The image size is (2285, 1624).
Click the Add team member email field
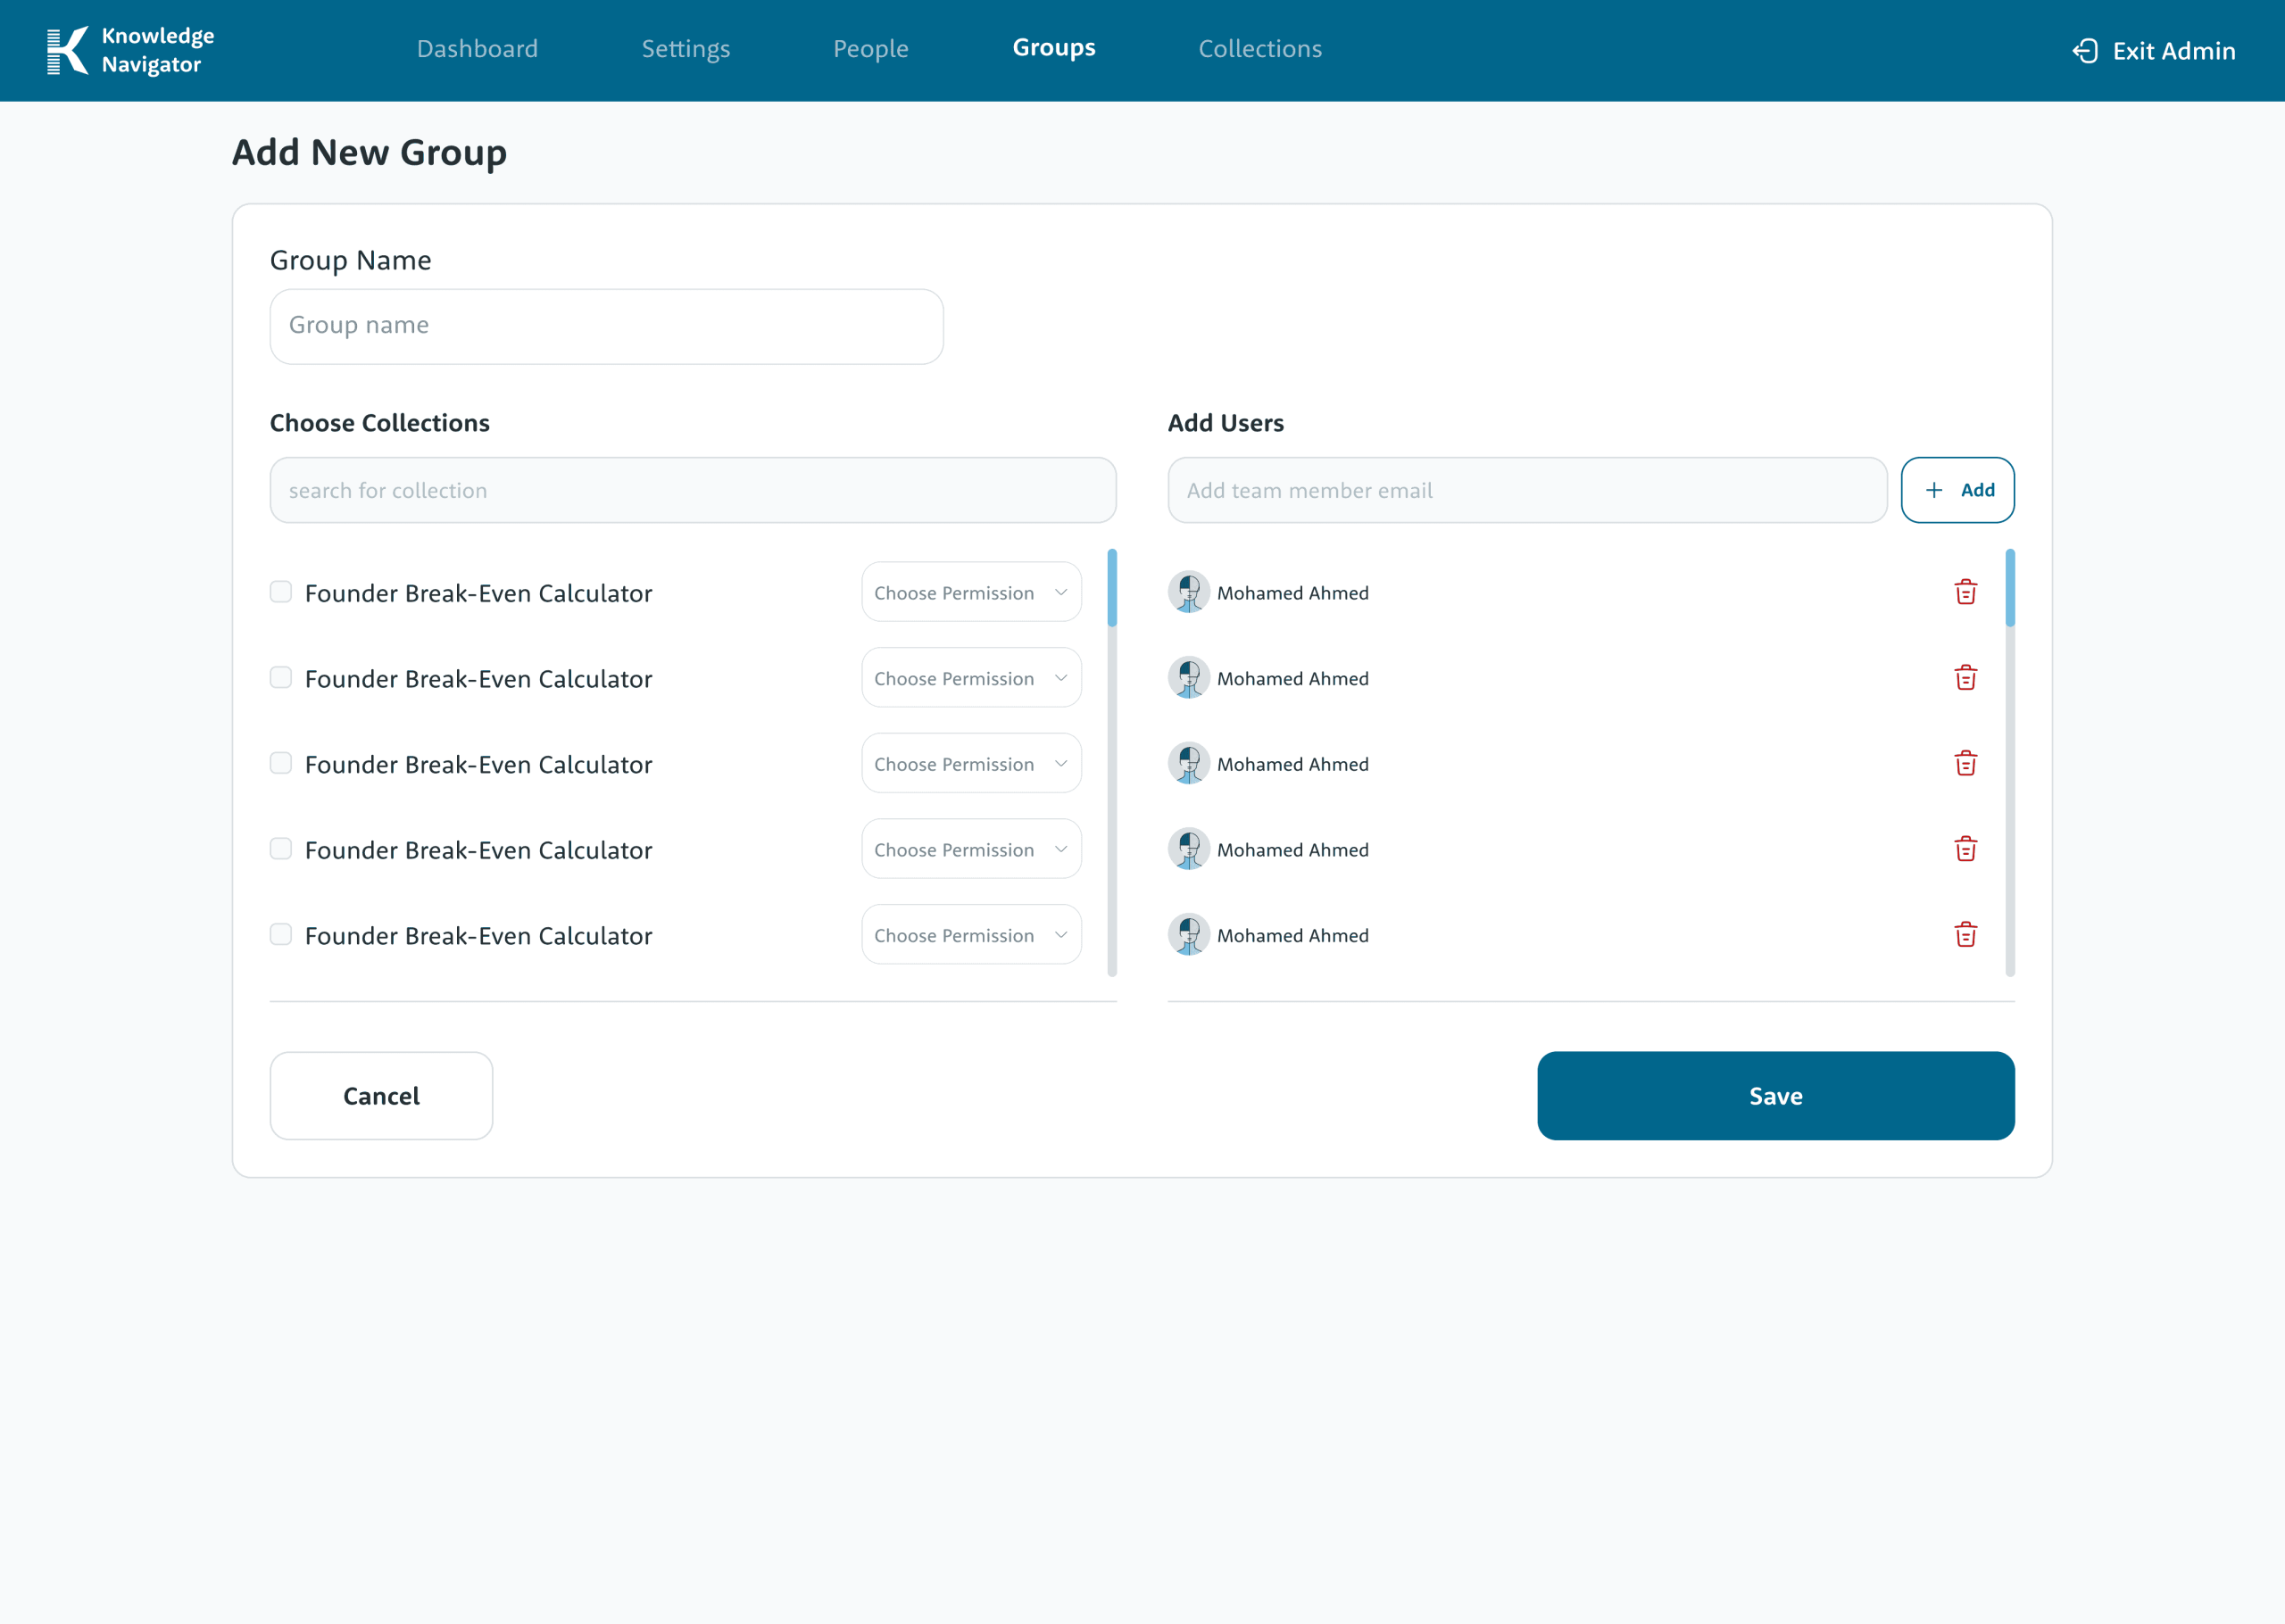click(1526, 490)
